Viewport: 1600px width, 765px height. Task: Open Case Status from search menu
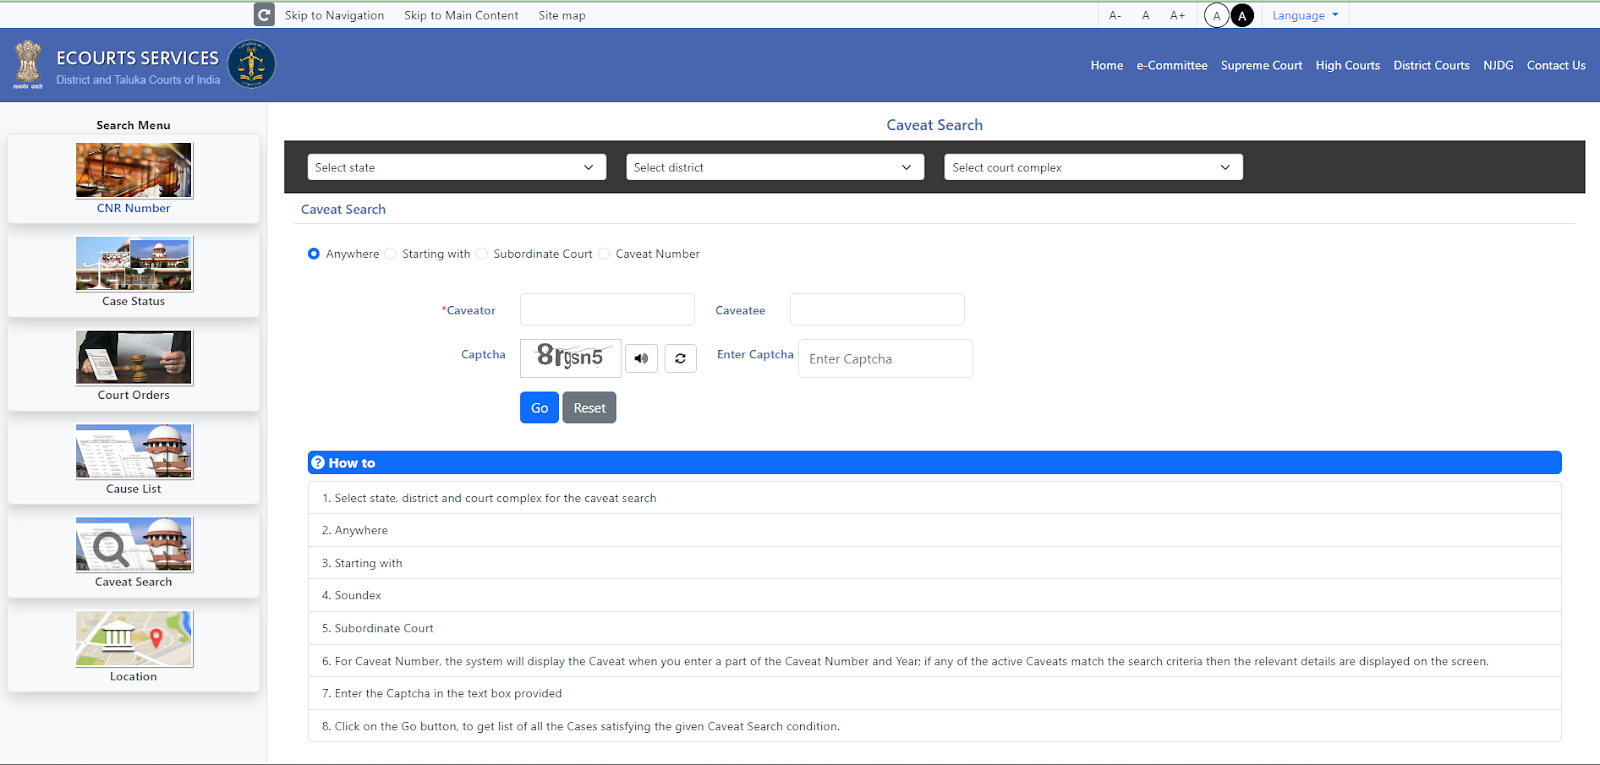(x=134, y=265)
